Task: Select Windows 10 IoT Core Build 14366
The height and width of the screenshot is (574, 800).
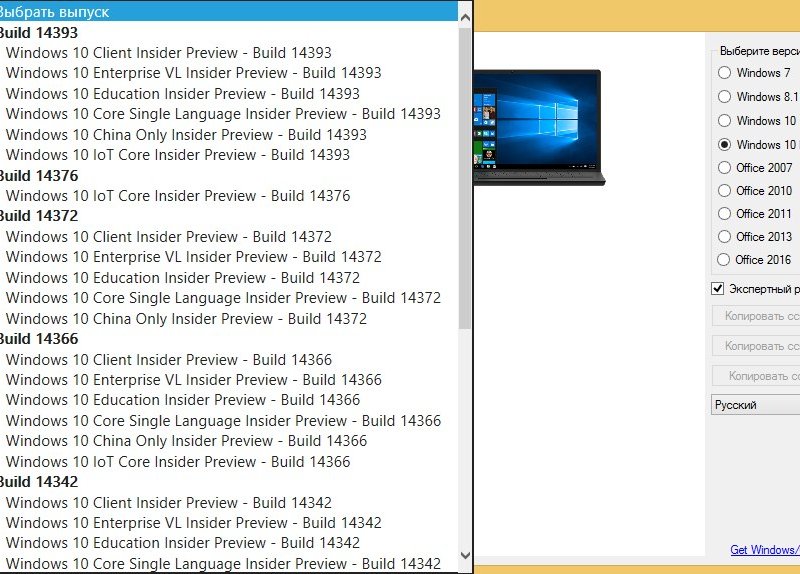Action: coord(178,462)
